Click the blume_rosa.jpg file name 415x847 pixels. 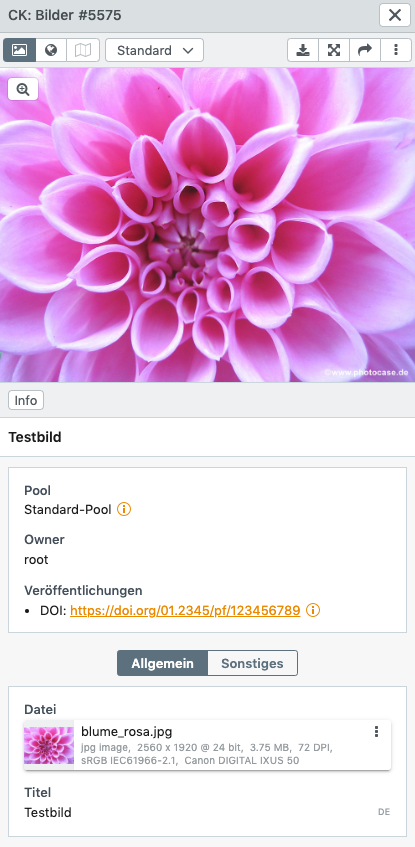click(x=126, y=731)
